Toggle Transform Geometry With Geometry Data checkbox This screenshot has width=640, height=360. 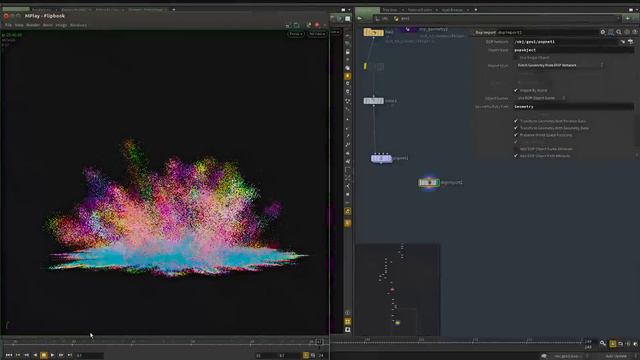516,128
